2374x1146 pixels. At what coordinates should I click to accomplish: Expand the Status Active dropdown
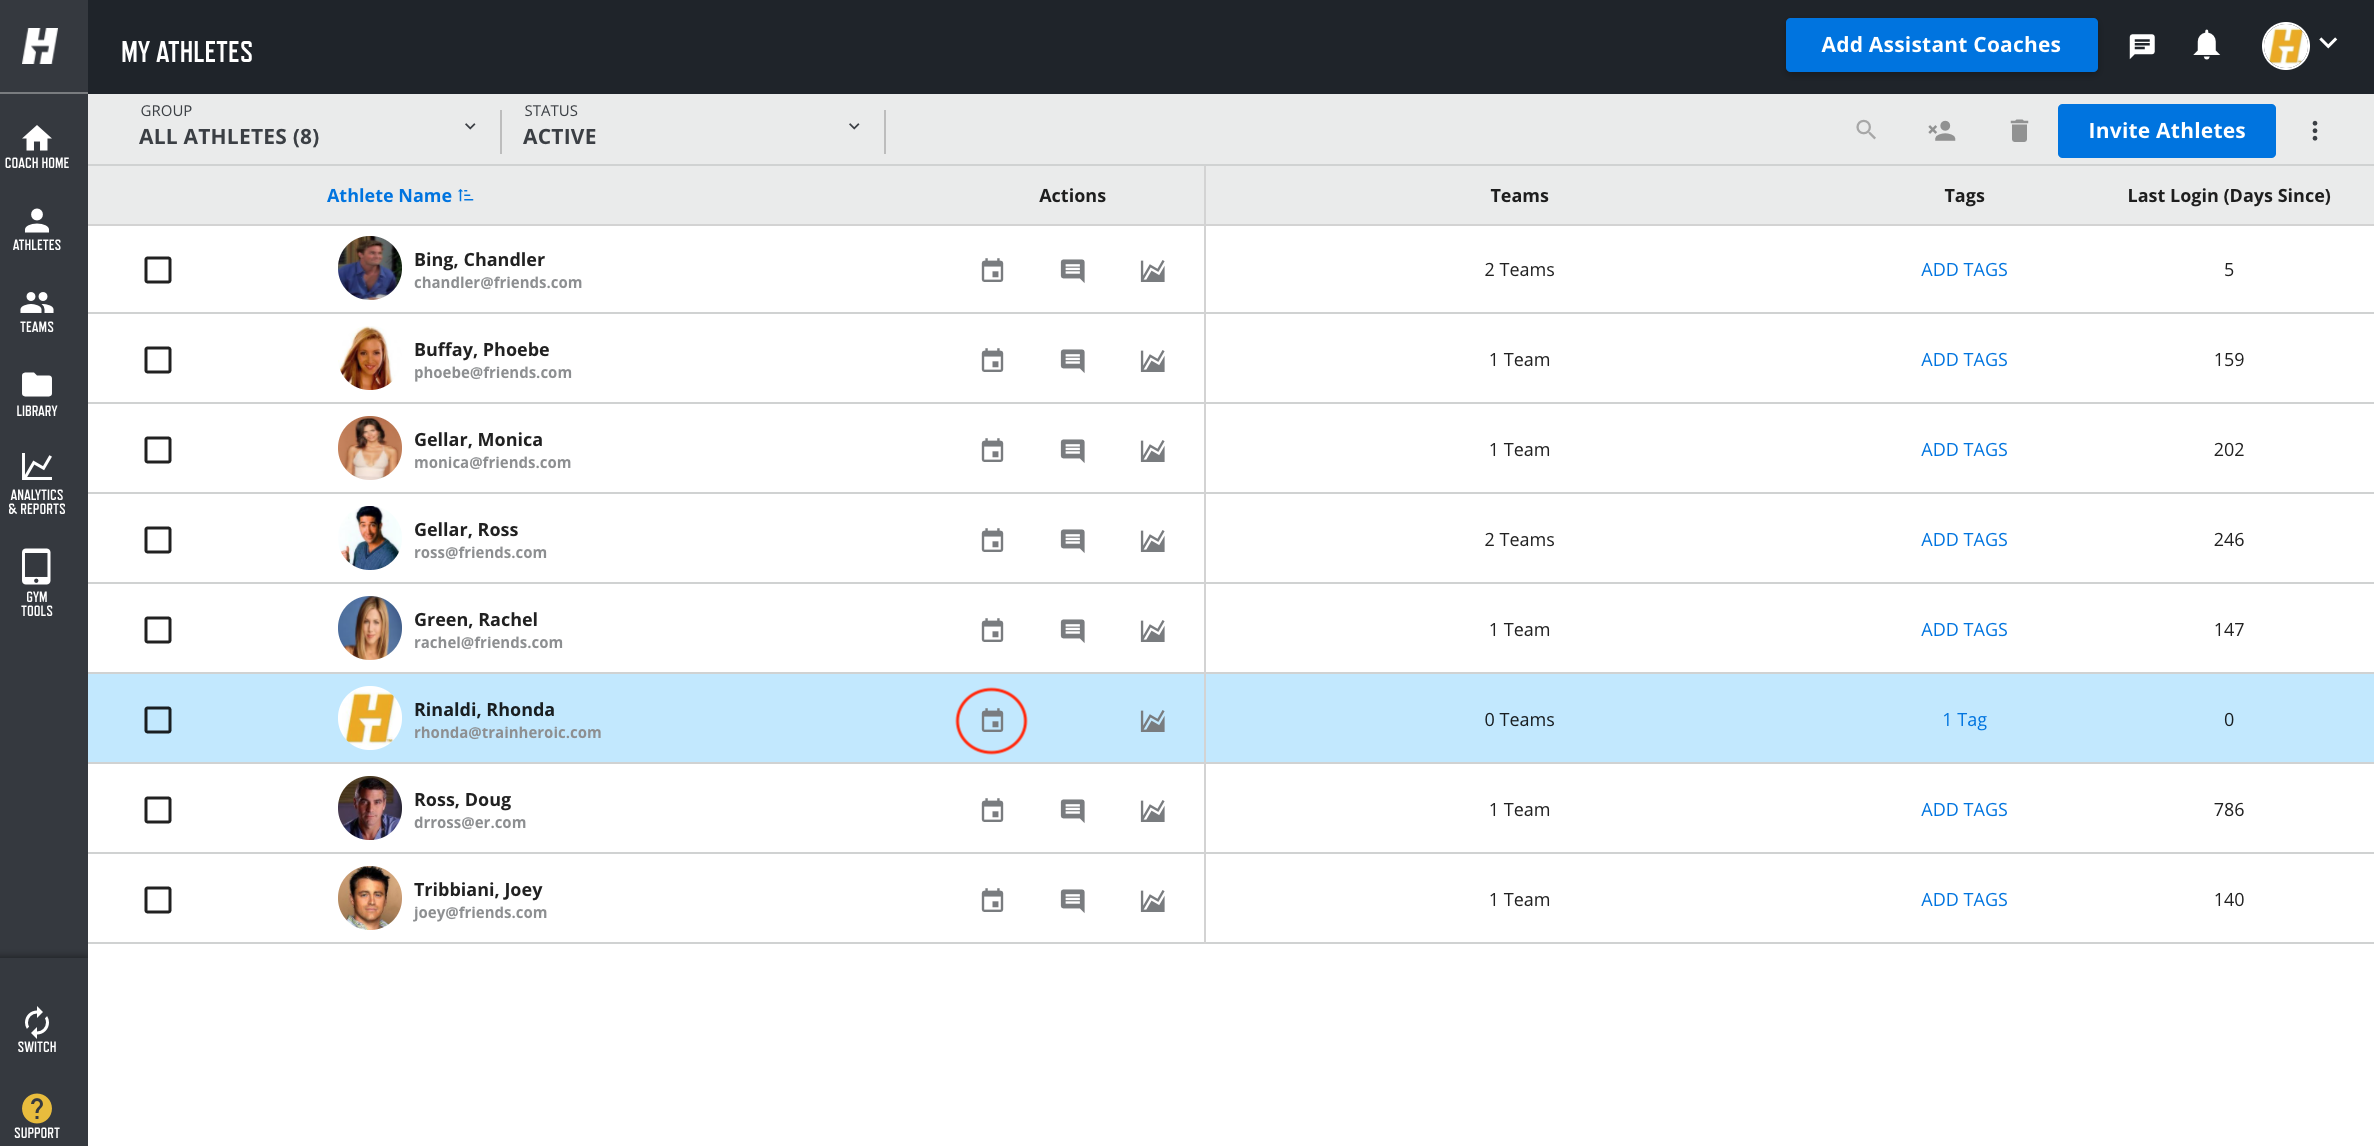[692, 127]
